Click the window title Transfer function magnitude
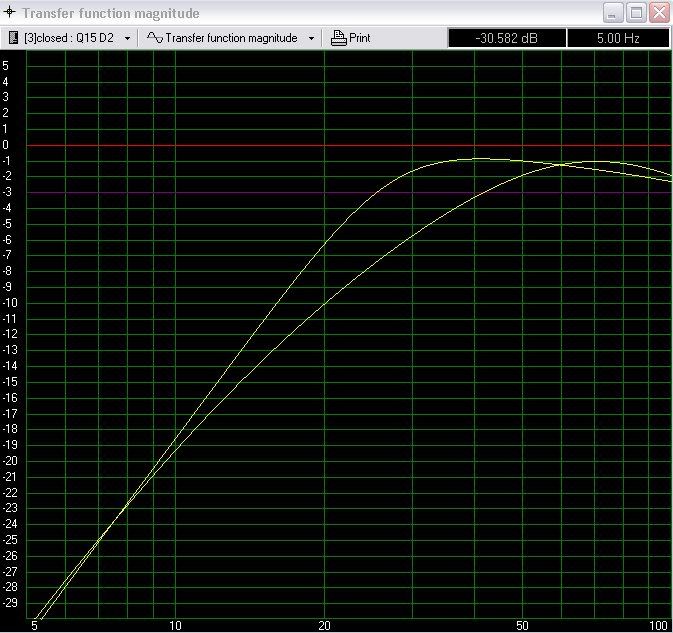The width and height of the screenshot is (673, 633). coord(111,13)
